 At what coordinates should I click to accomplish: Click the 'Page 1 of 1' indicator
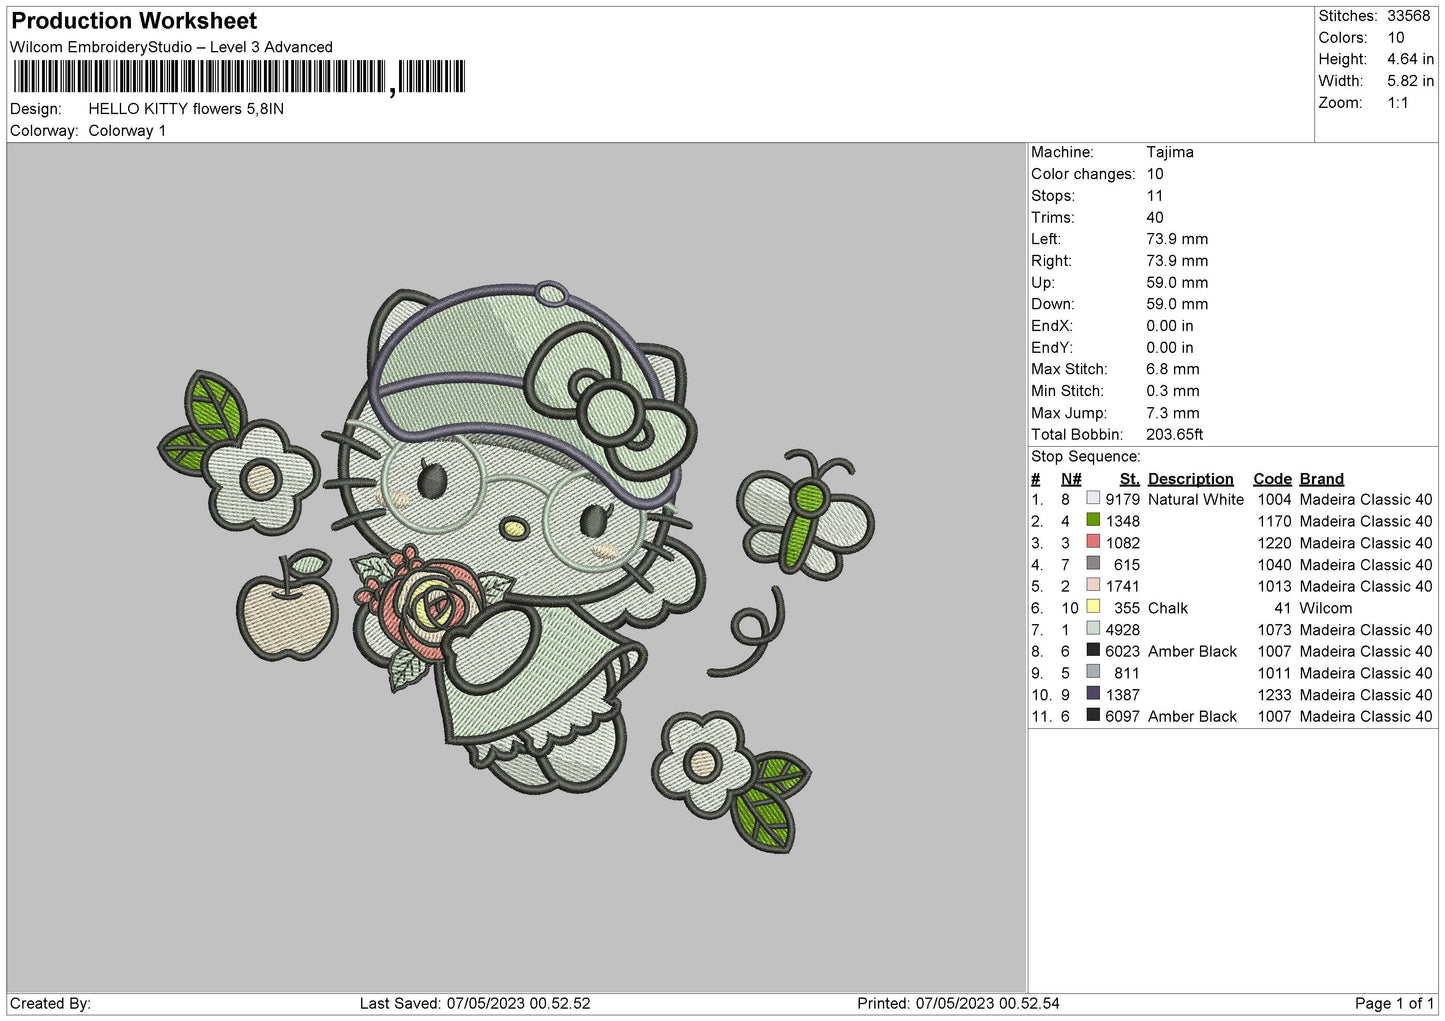click(1394, 1003)
